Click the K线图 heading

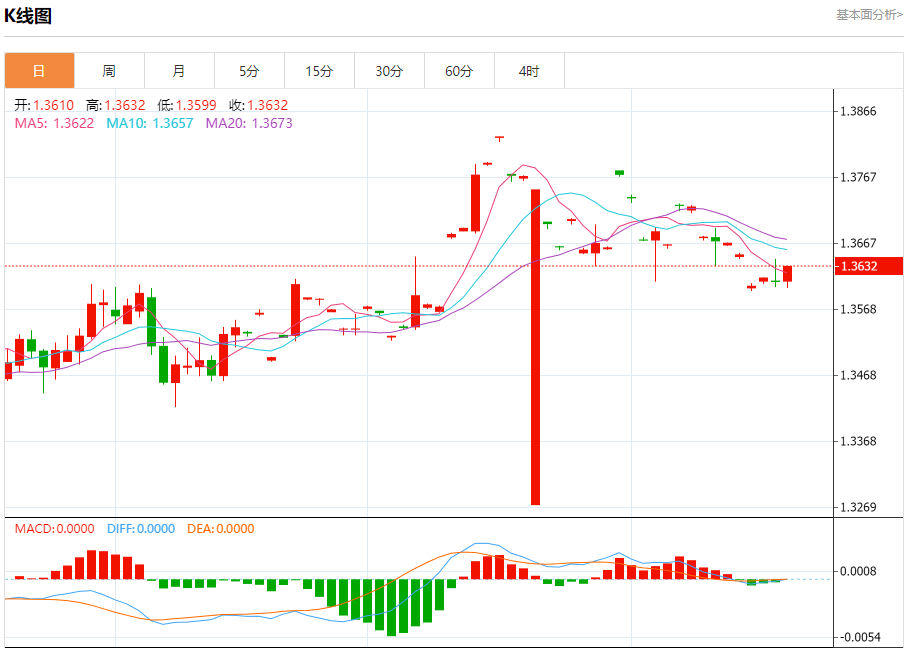pos(28,16)
